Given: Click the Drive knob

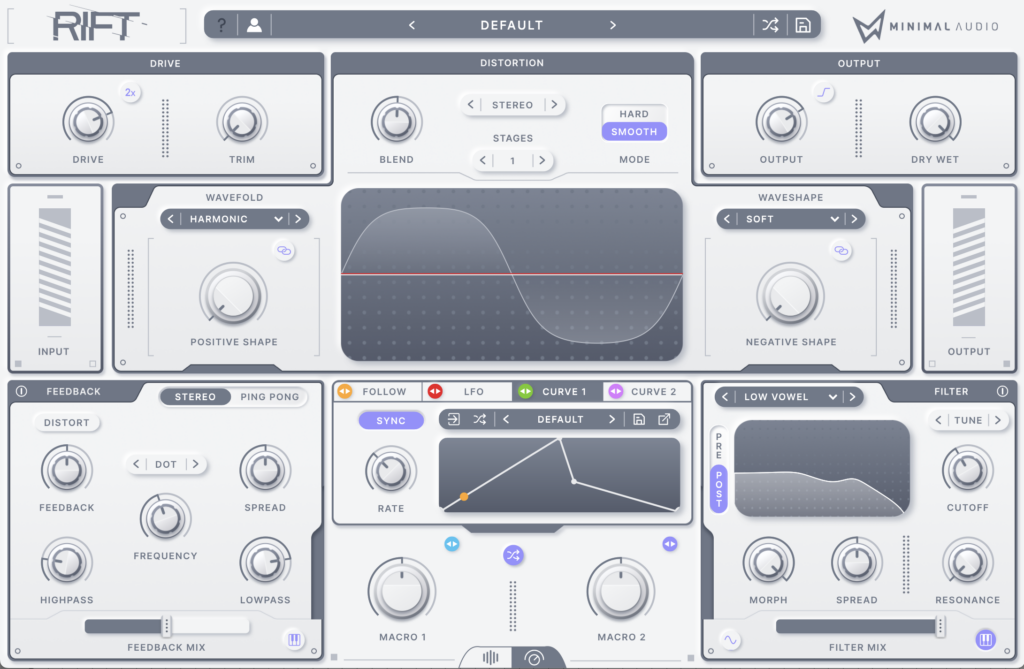Looking at the screenshot, I should (x=88, y=122).
